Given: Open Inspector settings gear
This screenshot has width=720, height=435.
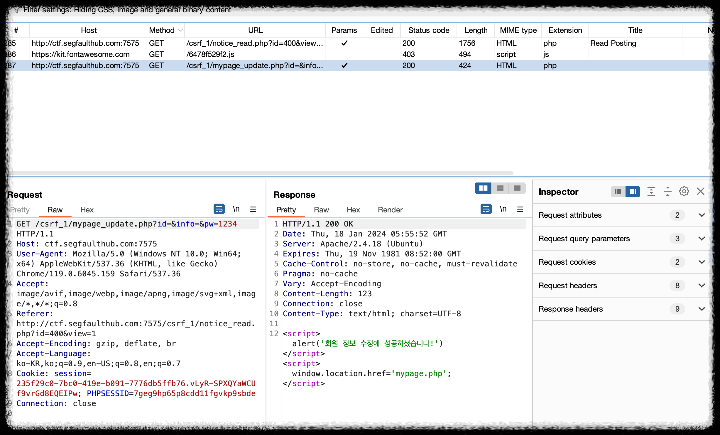Looking at the screenshot, I should pos(684,192).
